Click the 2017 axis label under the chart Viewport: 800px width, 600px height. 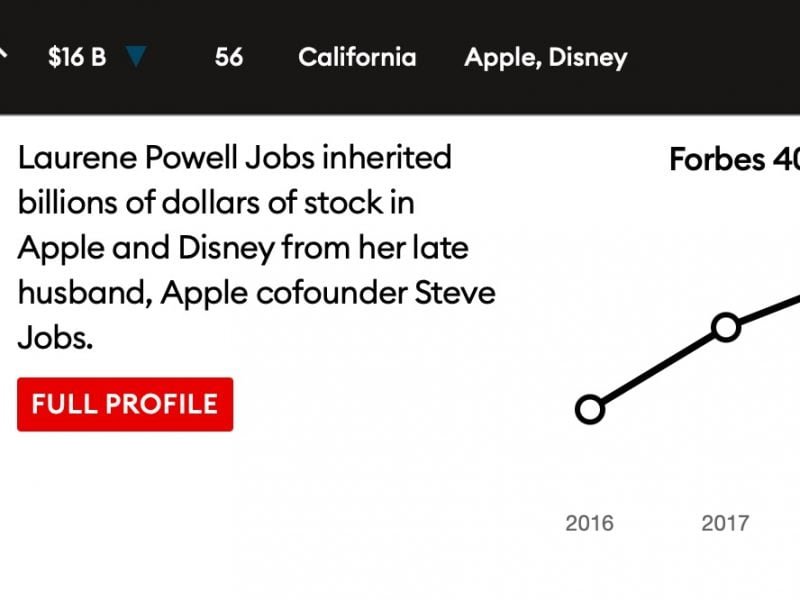(727, 520)
